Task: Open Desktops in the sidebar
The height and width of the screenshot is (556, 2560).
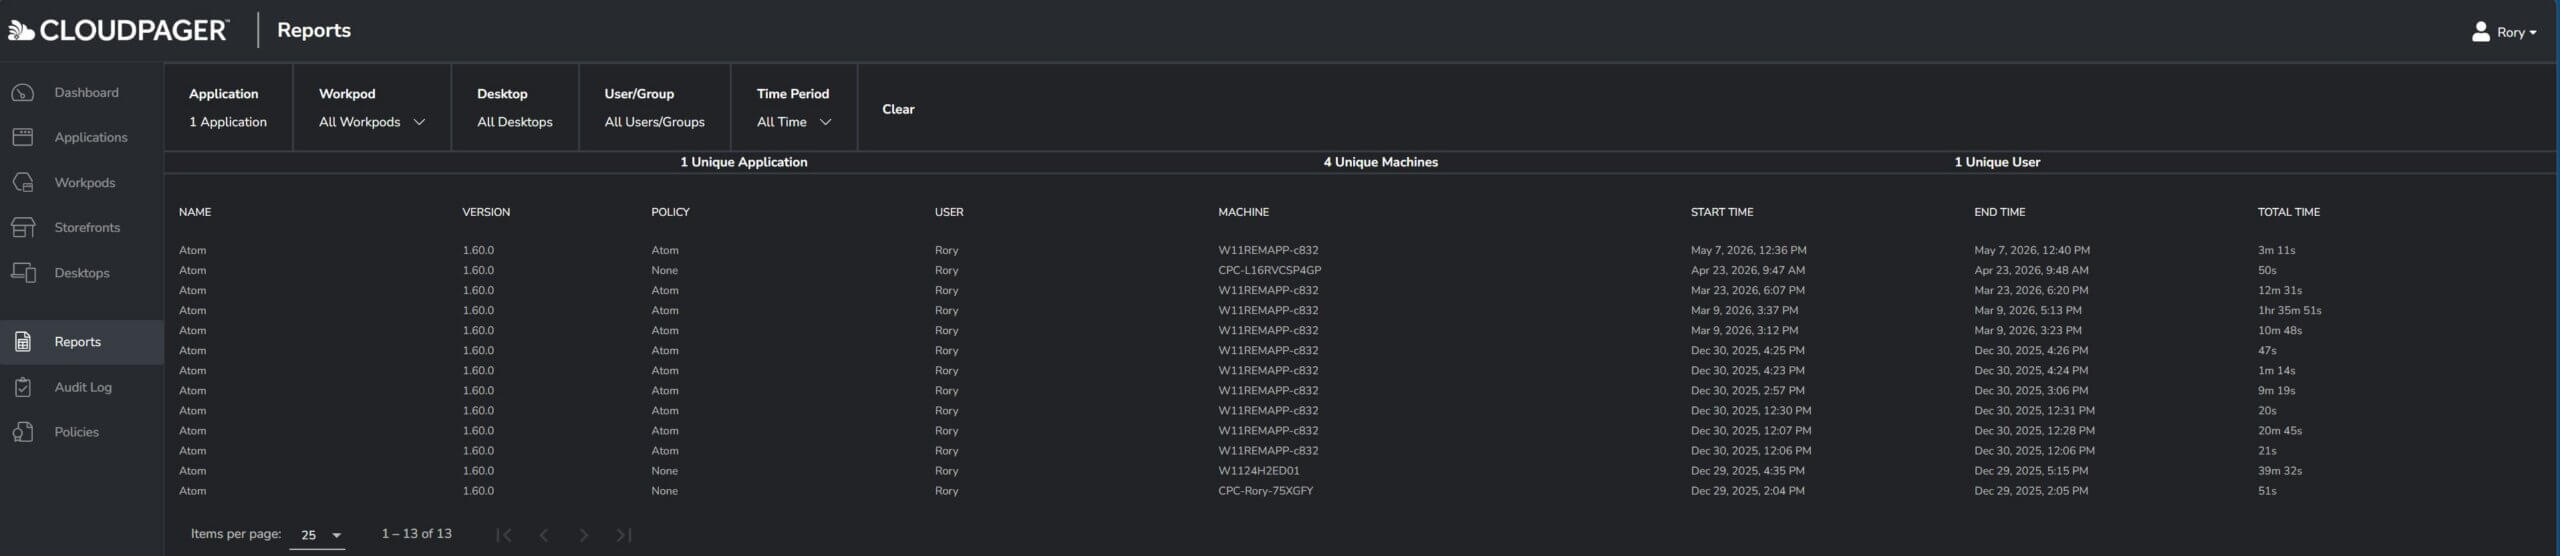Action: point(82,273)
